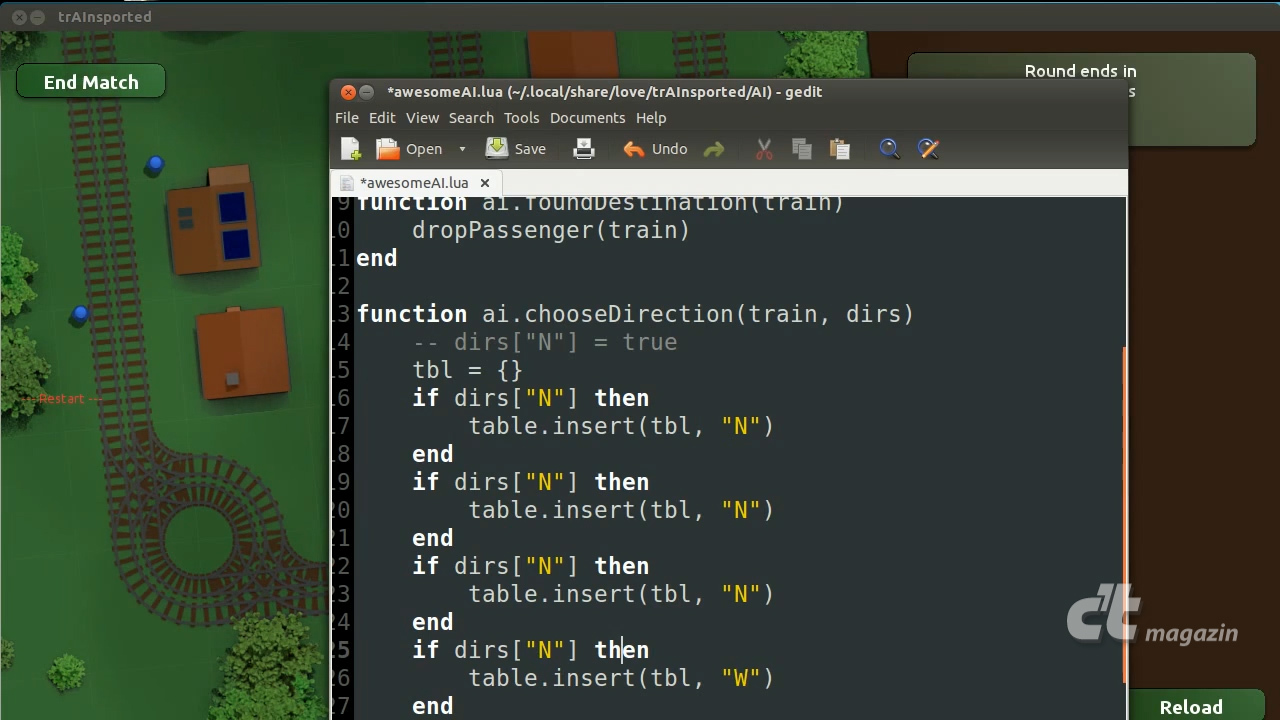Click the Redo arrow icon
Image resolution: width=1280 pixels, height=720 pixels.
tap(713, 149)
